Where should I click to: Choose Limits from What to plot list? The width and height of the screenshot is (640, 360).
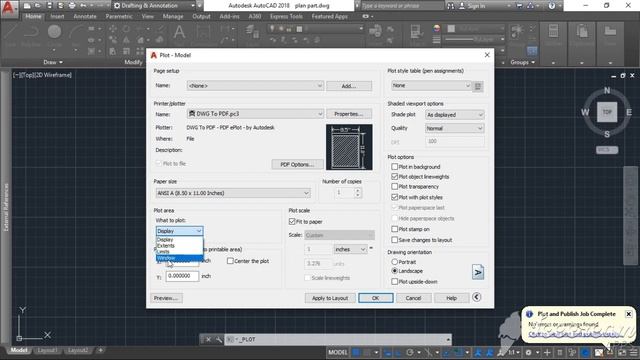(179, 251)
